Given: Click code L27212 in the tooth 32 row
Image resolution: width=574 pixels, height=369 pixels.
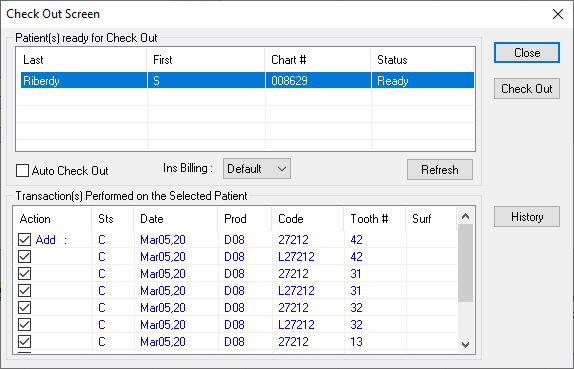Looking at the screenshot, I should pos(296,325).
